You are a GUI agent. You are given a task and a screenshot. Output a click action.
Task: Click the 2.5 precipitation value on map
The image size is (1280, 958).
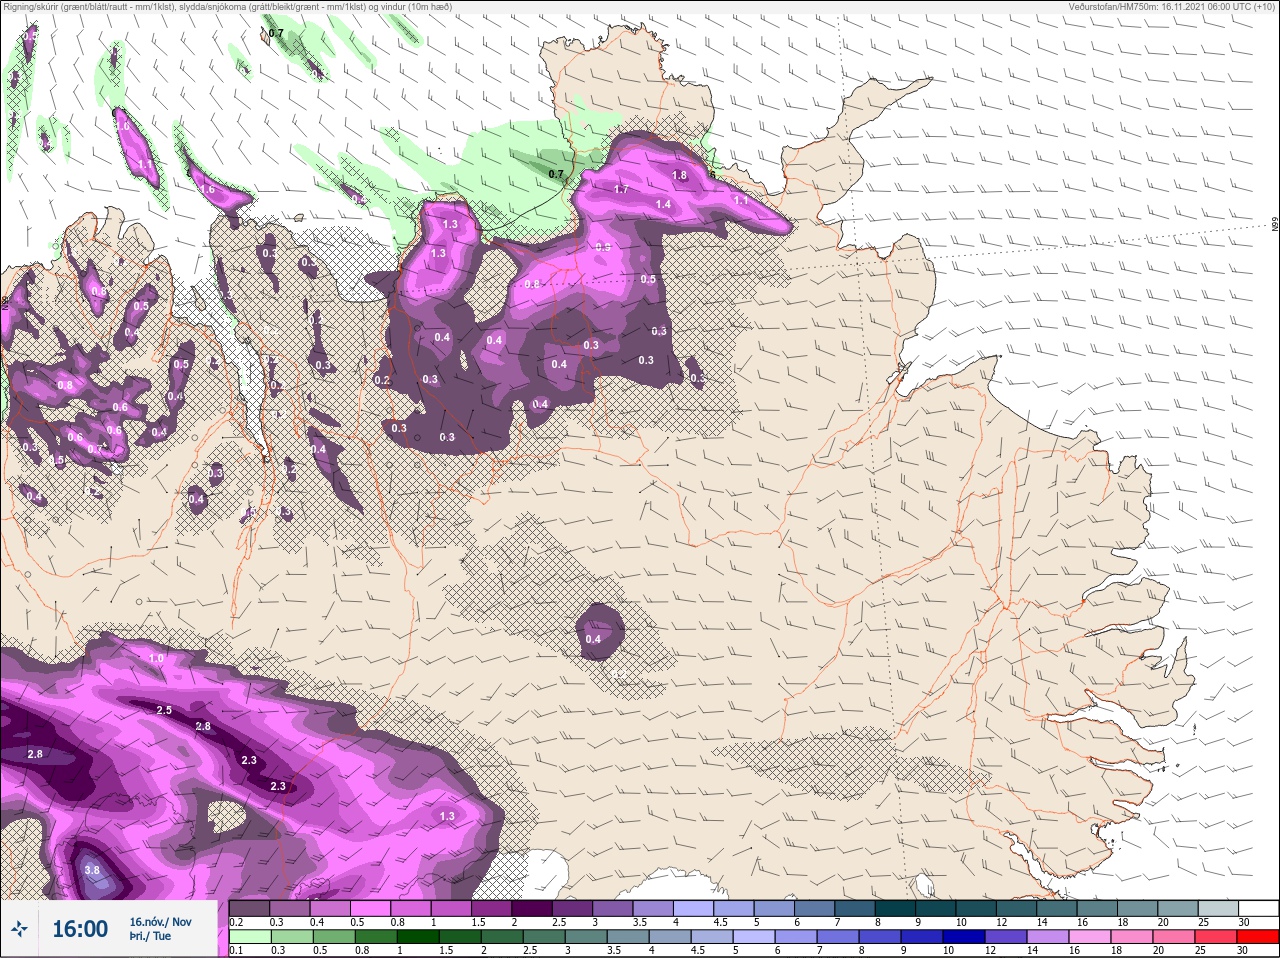click(x=165, y=710)
